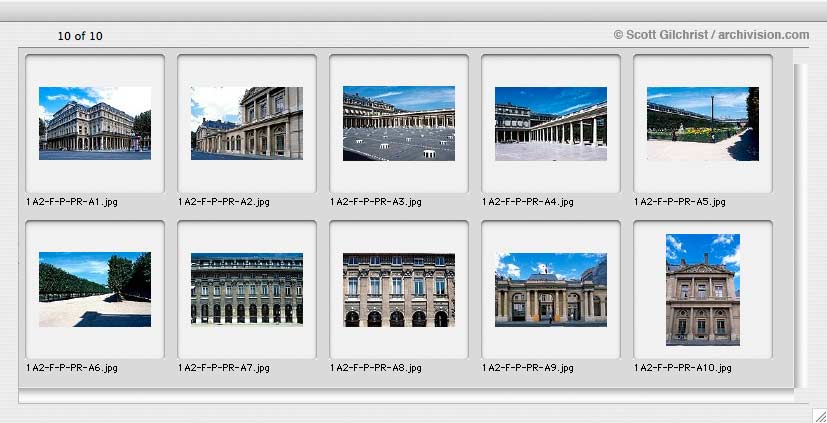Viewport: 827px width, 423px height.
Task: Select the 1A2-F-P-PR-A4 colonnade thumbnail
Action: point(551,123)
